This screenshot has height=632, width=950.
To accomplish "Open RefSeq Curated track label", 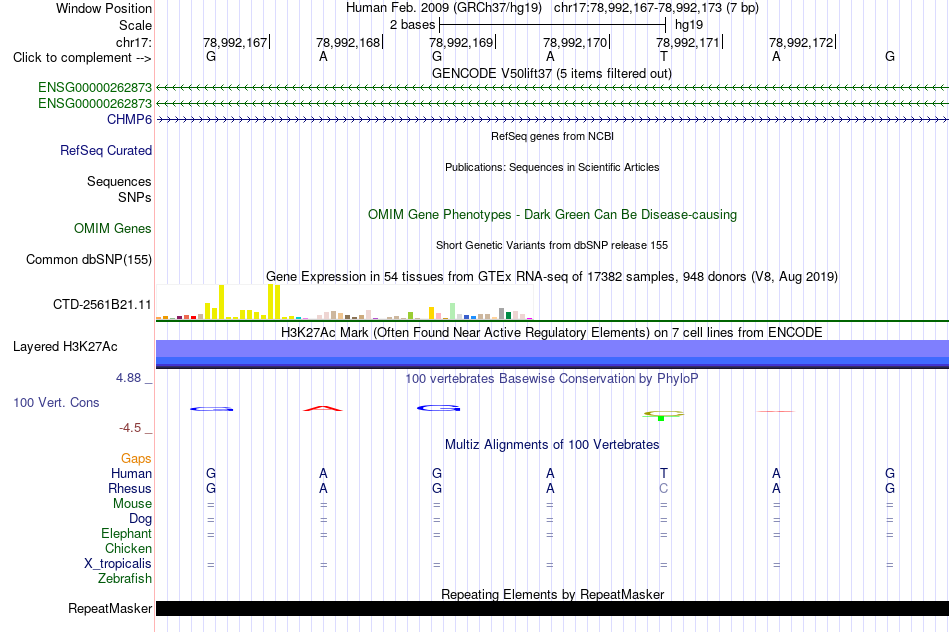I will click(106, 150).
